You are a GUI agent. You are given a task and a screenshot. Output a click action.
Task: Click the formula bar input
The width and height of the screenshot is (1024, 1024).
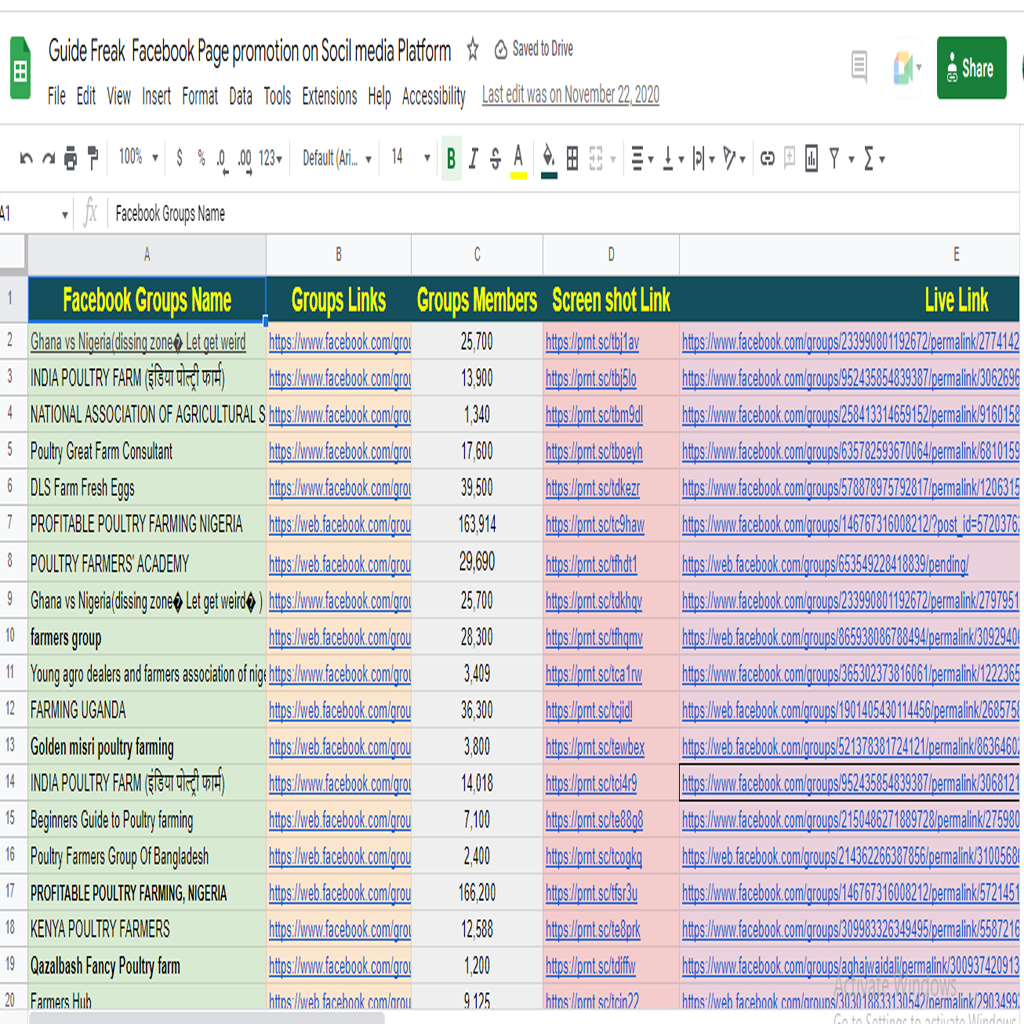point(564,214)
